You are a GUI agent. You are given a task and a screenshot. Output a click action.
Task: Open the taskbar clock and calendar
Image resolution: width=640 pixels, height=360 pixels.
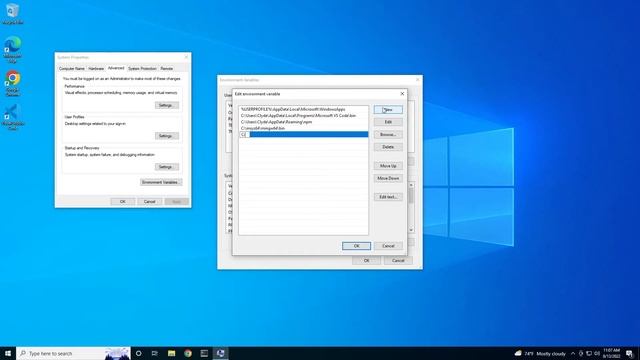(x=611, y=353)
